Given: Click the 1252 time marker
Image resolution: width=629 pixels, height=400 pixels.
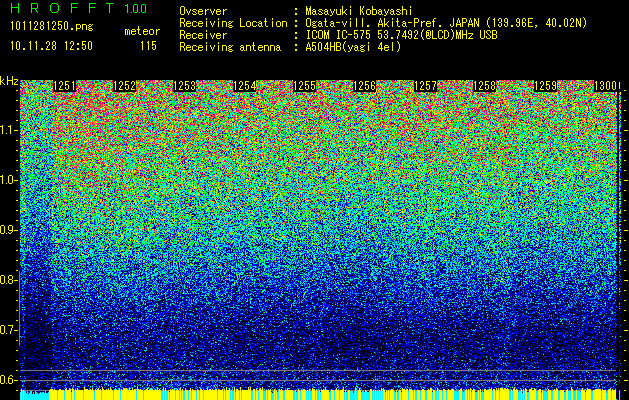Looking at the screenshot, I should tap(125, 86).
